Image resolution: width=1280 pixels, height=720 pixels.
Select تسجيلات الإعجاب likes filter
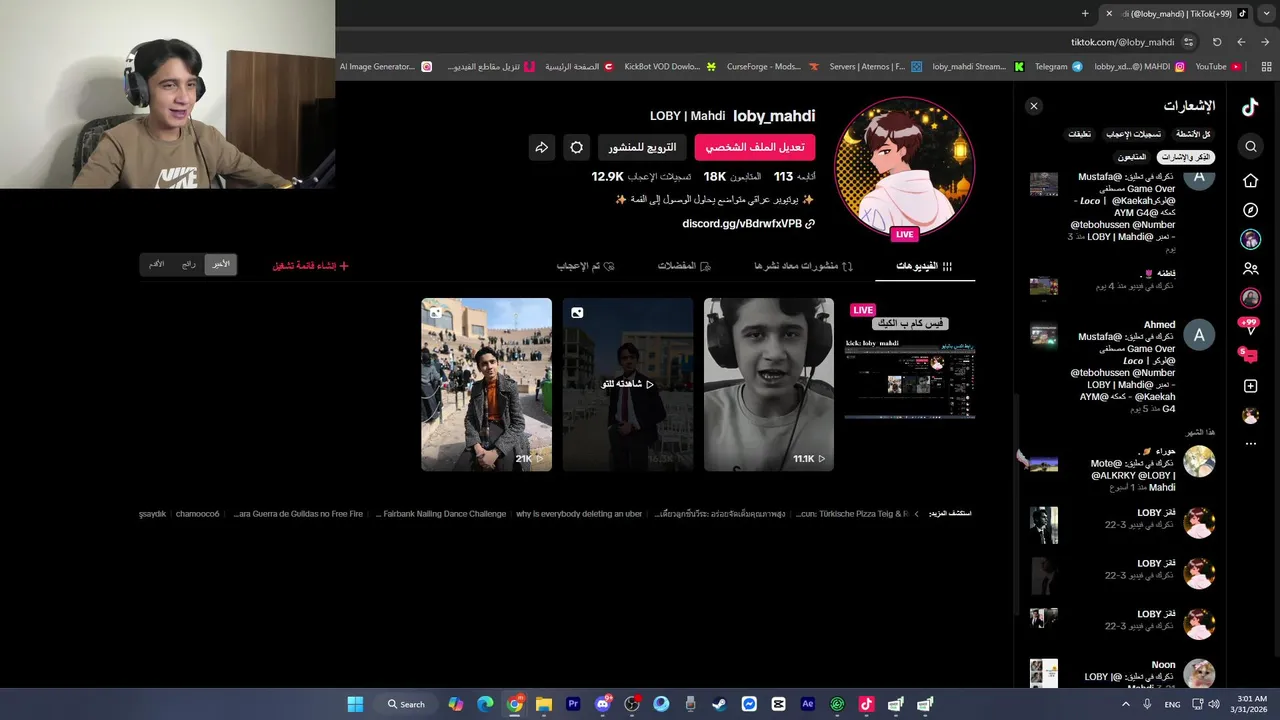1133,134
